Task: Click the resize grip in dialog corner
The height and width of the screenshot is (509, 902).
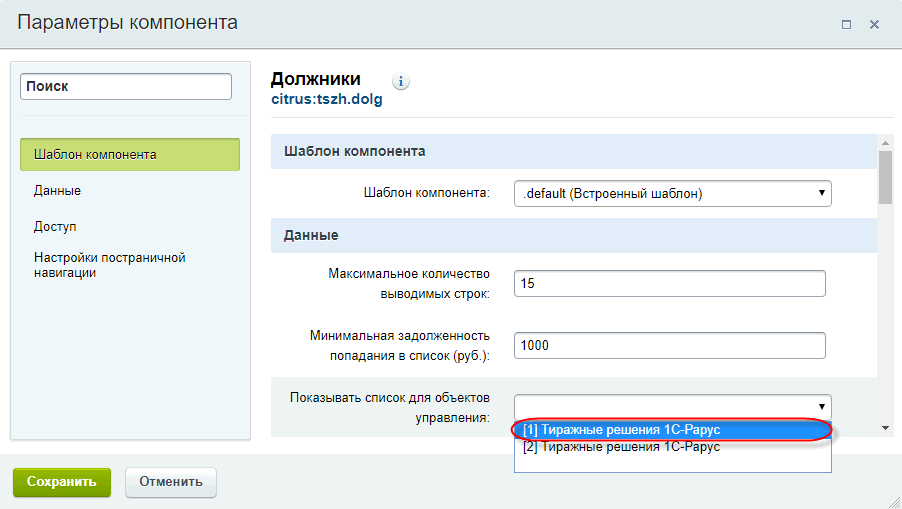Action: pos(895,502)
